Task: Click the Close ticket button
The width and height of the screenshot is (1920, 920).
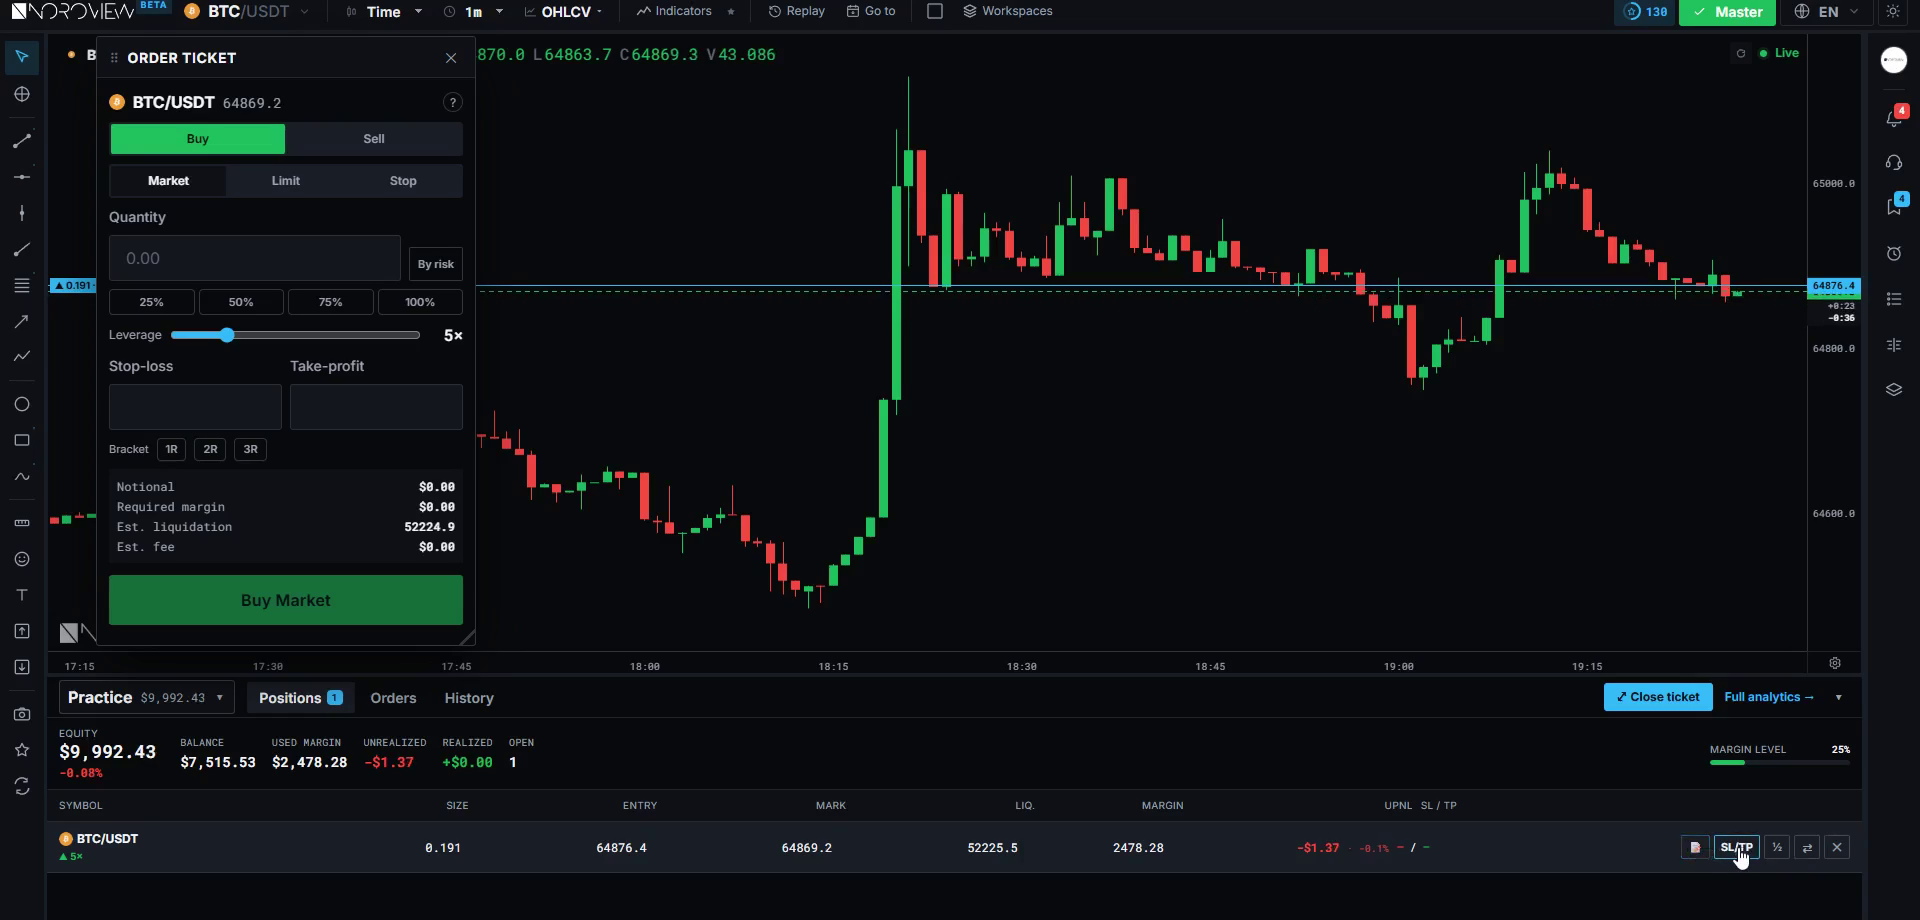Action: pos(1658,697)
